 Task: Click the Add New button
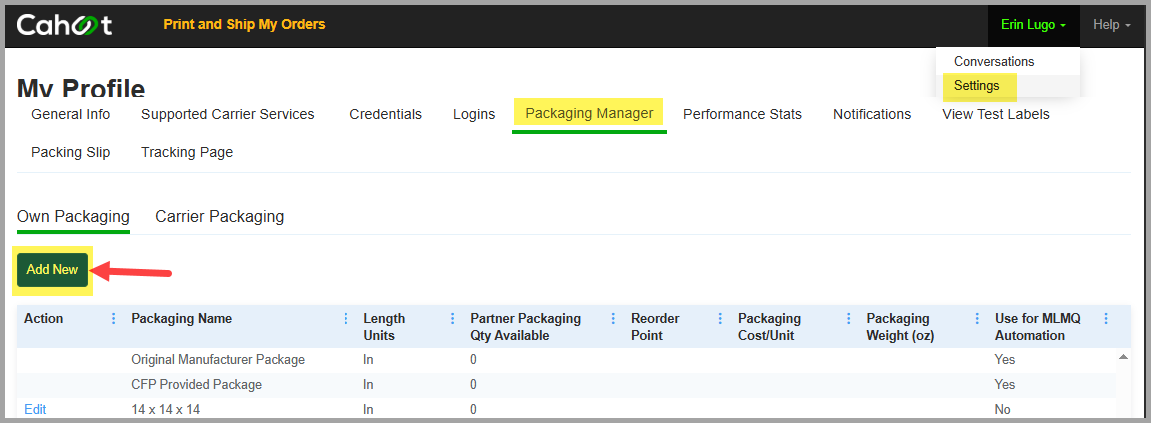point(52,270)
